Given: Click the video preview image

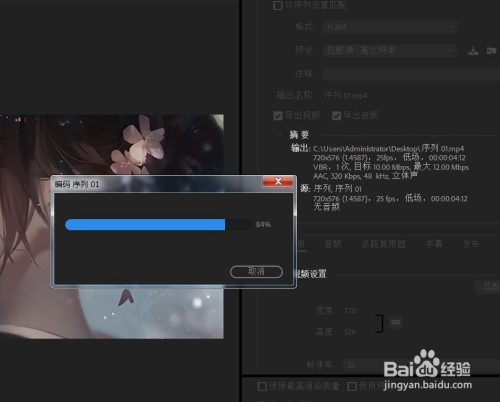Looking at the screenshot, I should tap(112, 227).
